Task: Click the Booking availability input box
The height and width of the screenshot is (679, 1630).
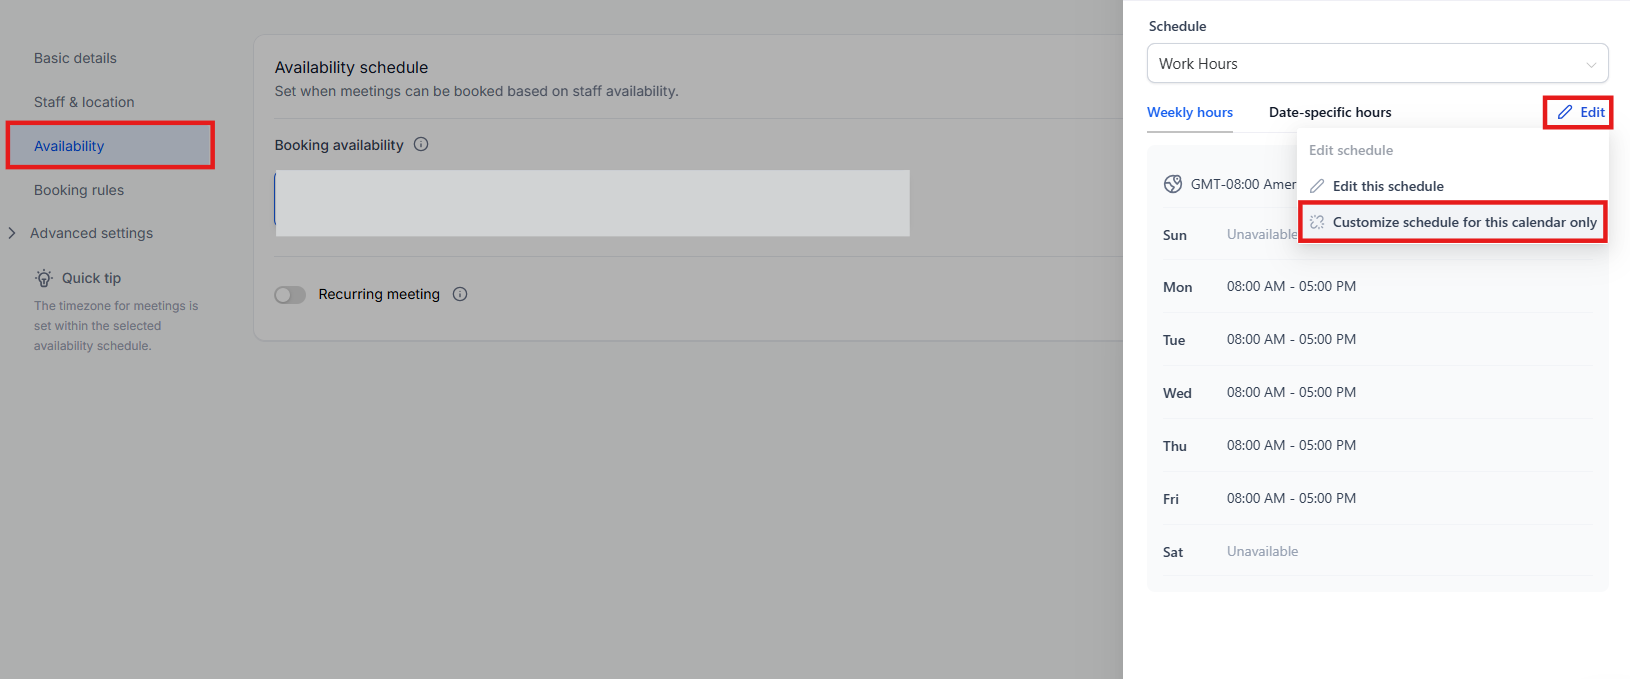Action: 592,203
